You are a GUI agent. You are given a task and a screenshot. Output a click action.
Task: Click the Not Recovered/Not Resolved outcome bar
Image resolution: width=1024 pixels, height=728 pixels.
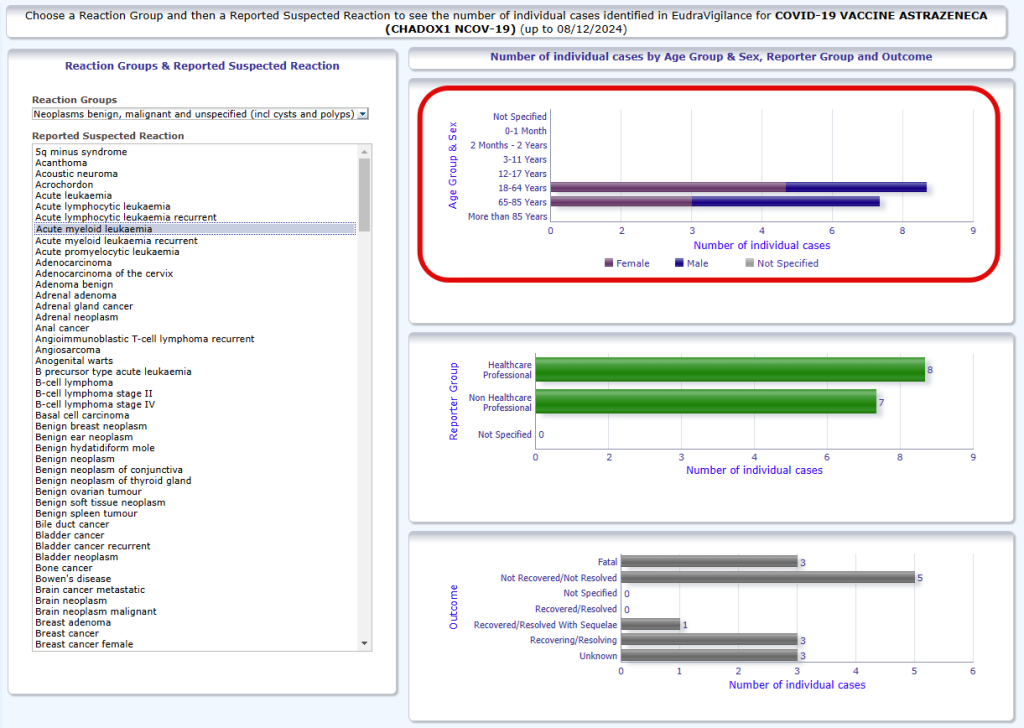pos(768,577)
